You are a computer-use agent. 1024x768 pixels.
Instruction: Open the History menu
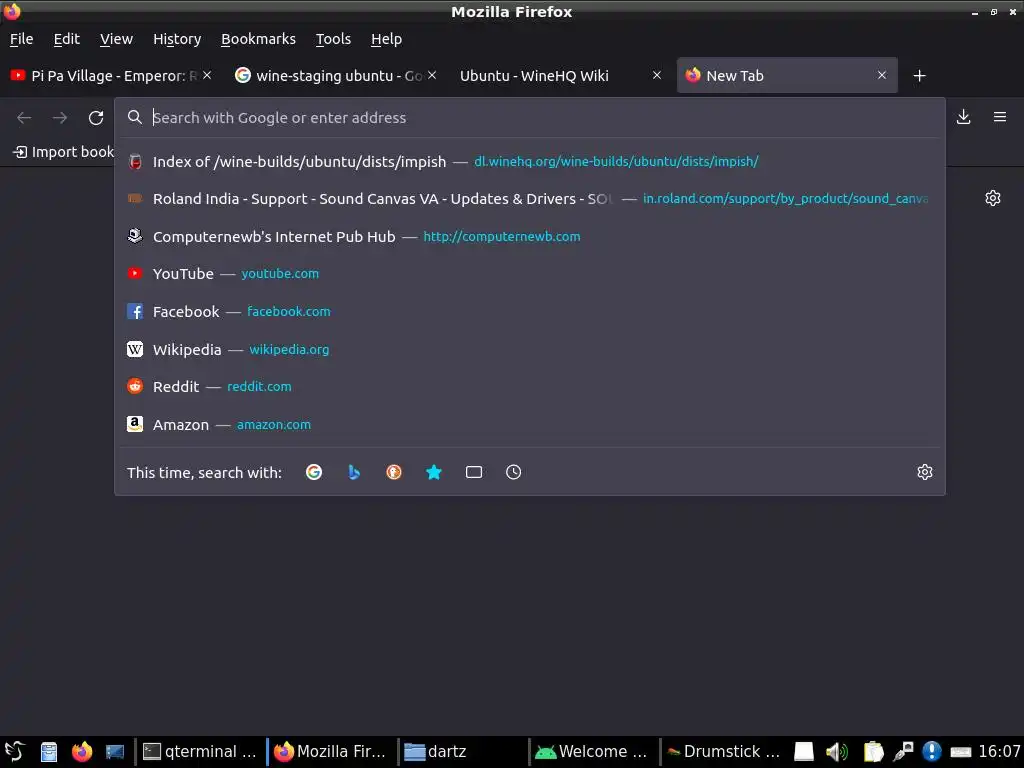pyautogui.click(x=177, y=39)
